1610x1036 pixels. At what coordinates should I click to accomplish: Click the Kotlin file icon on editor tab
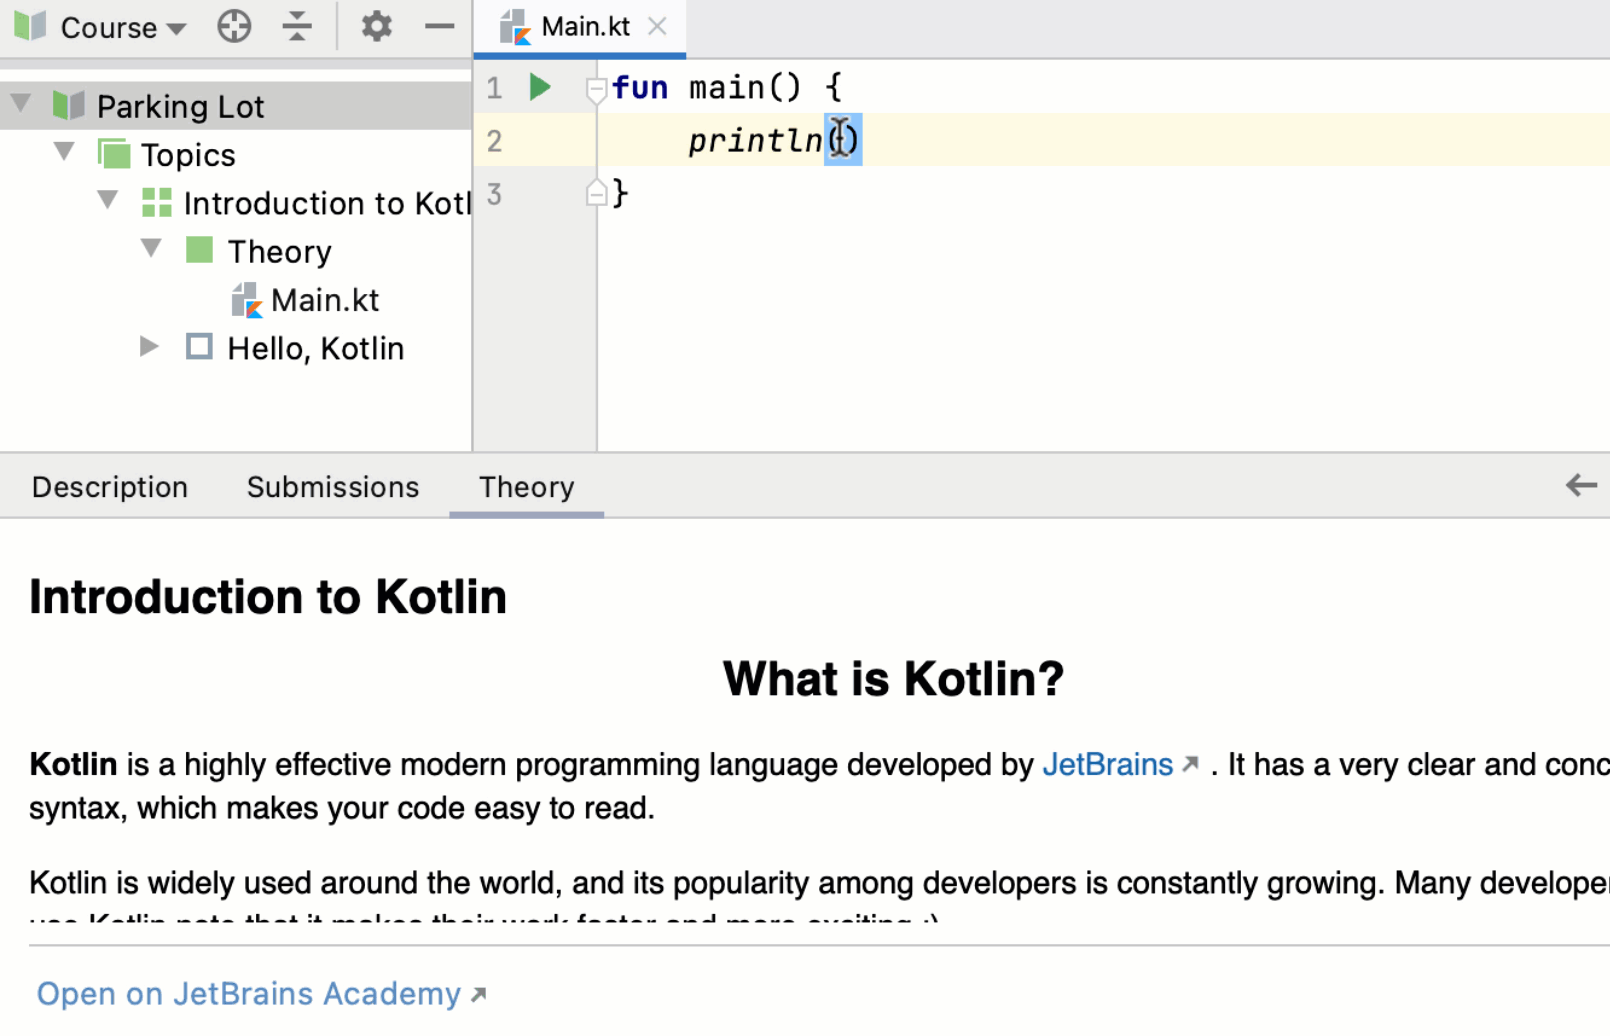click(515, 27)
